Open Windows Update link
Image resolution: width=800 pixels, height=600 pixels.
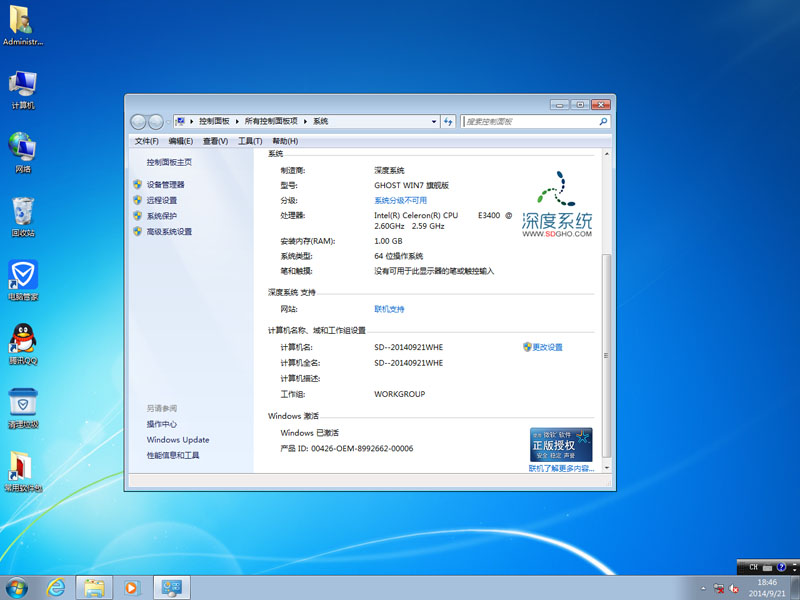[x=178, y=440]
